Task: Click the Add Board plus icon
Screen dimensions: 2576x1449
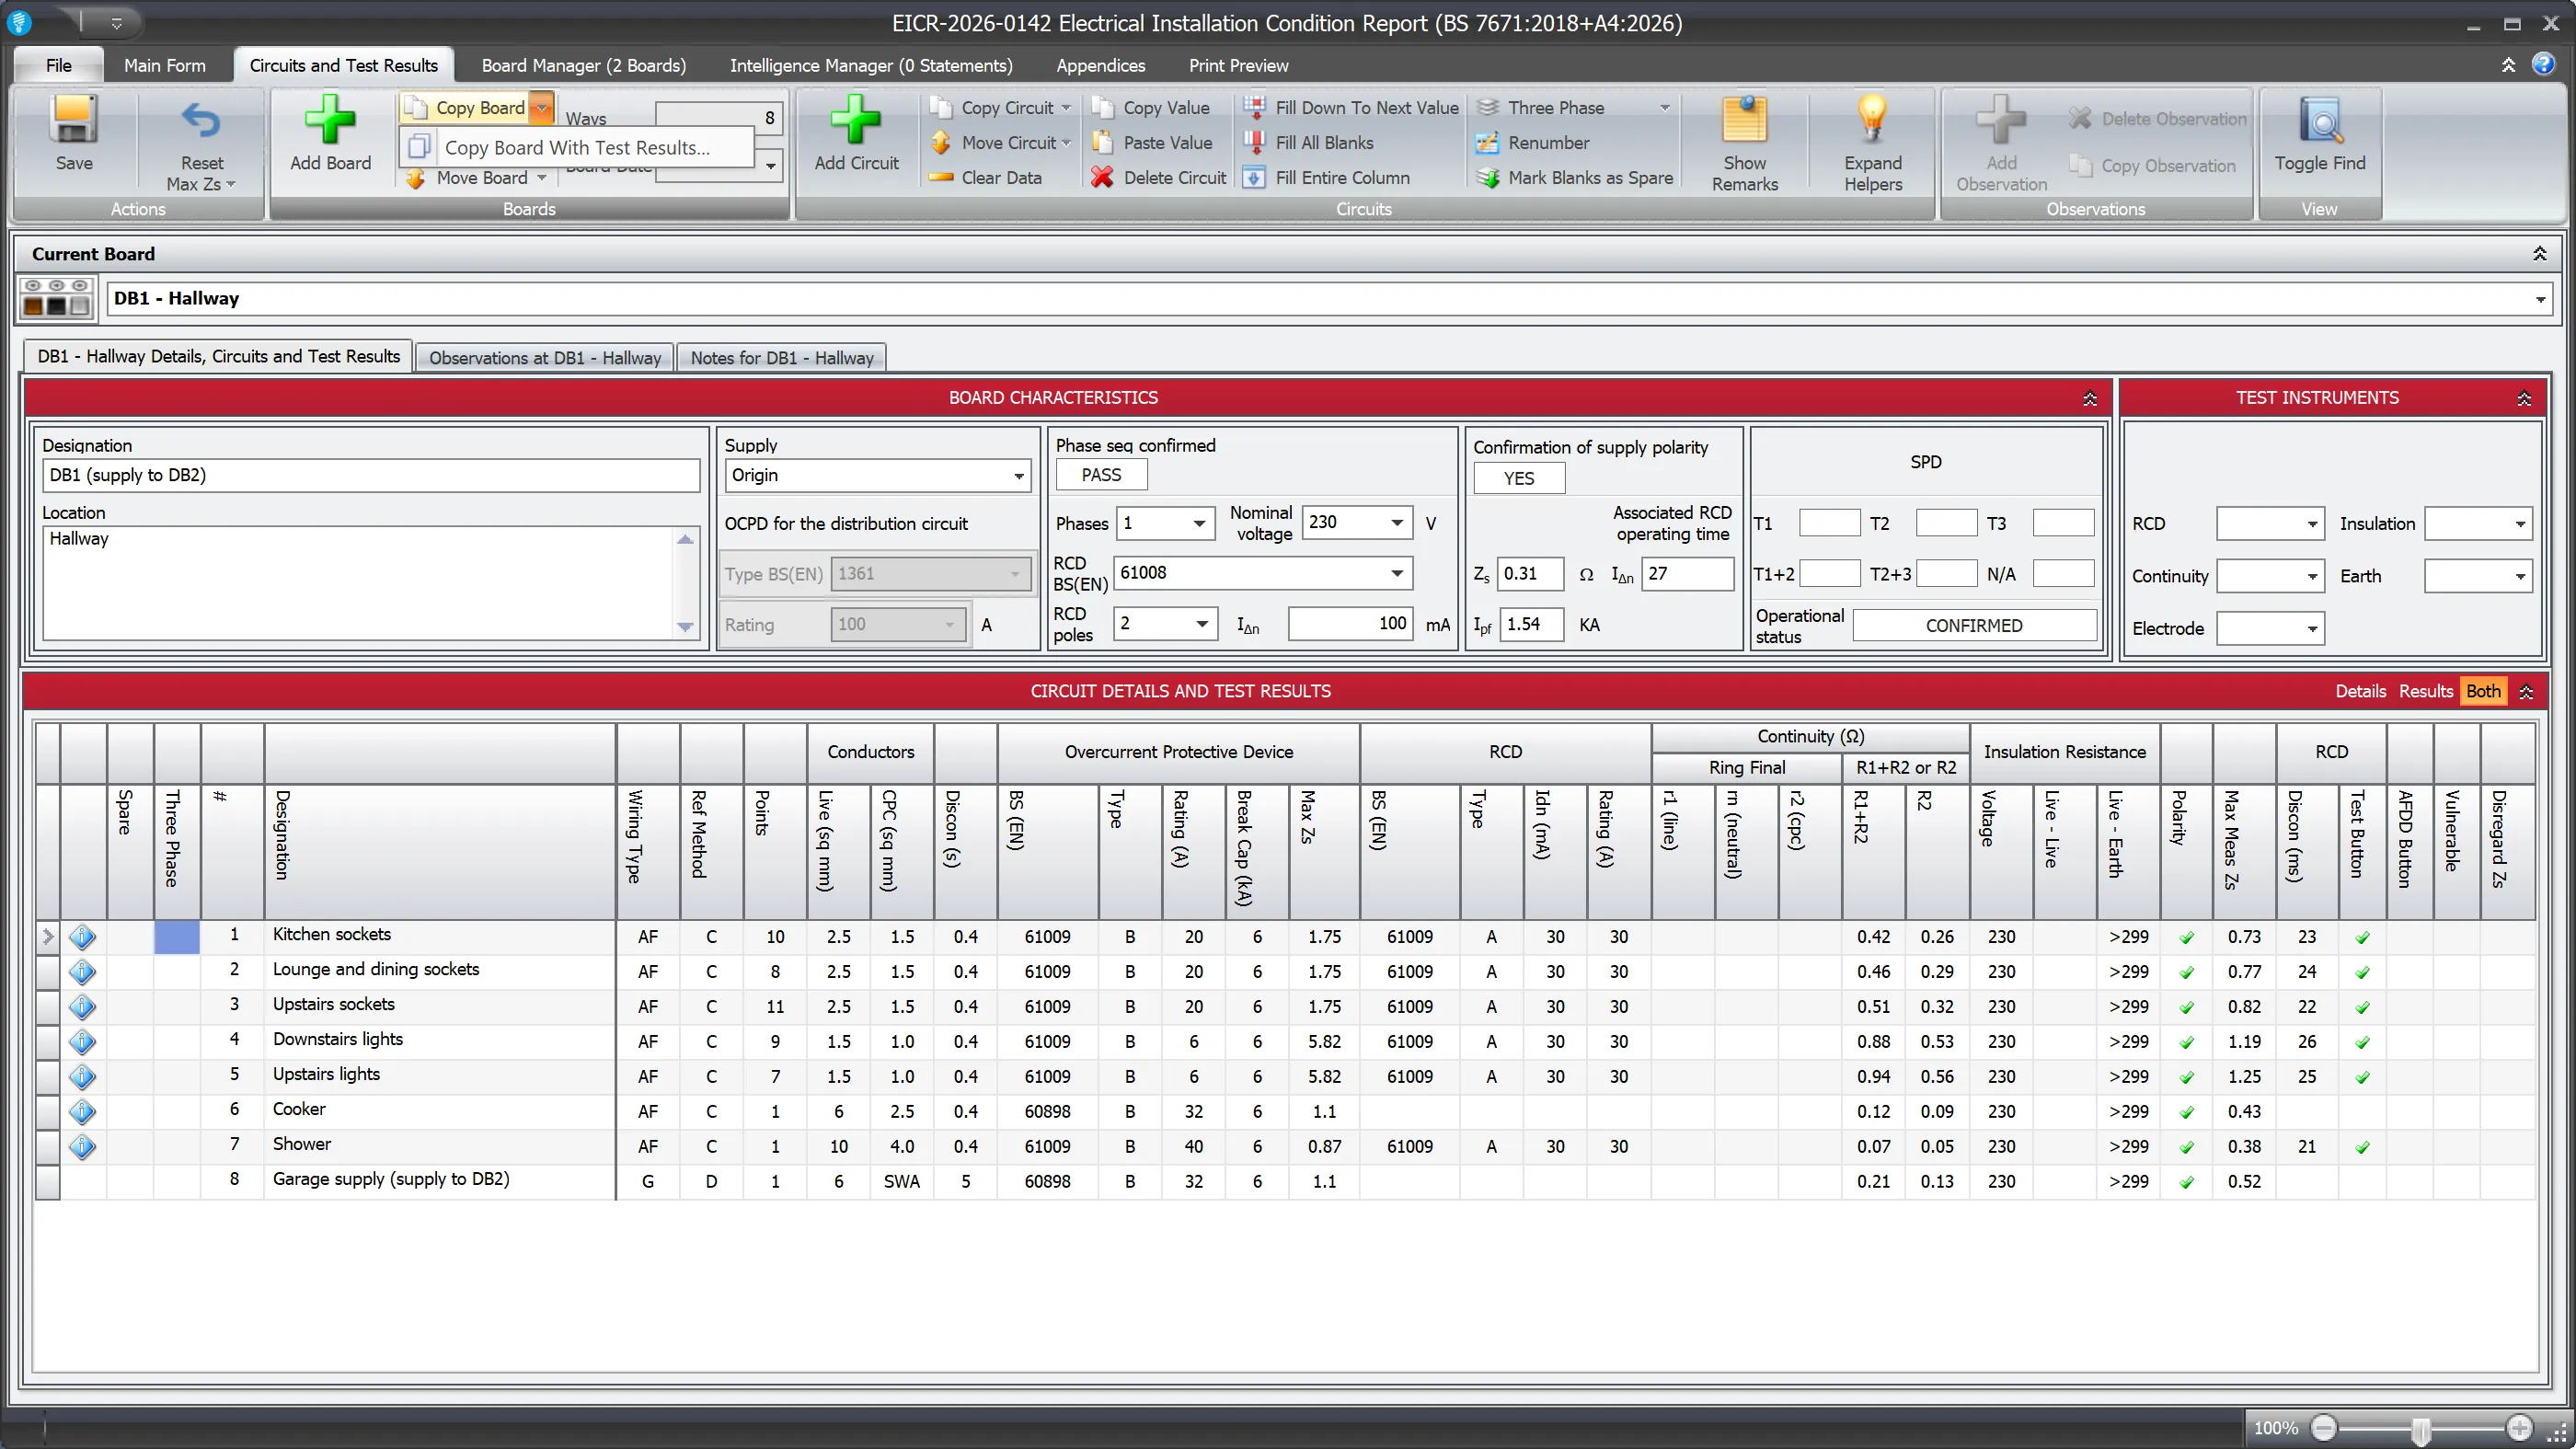Action: pos(330,120)
